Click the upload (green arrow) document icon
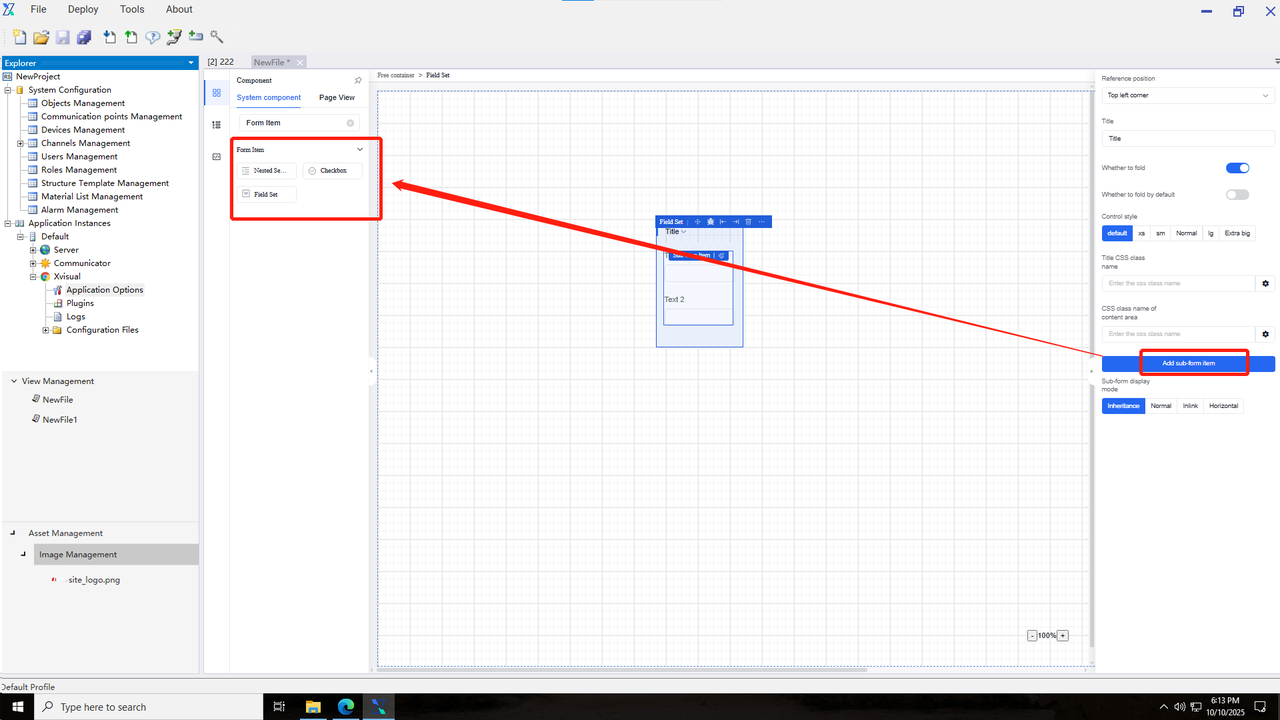1280x720 pixels. point(131,37)
